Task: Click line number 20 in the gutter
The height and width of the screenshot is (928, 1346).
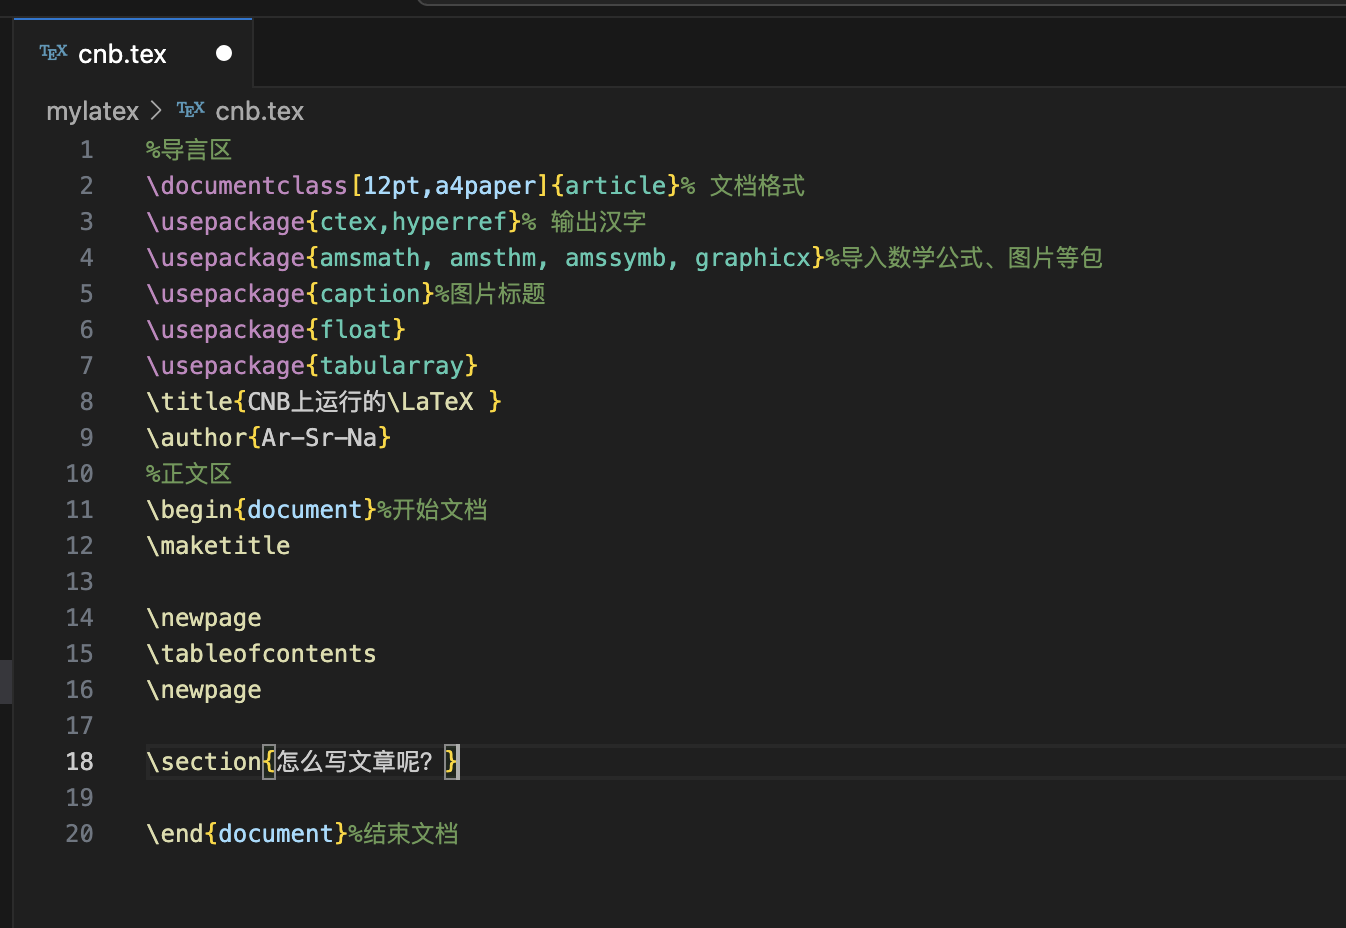Action: point(79,834)
